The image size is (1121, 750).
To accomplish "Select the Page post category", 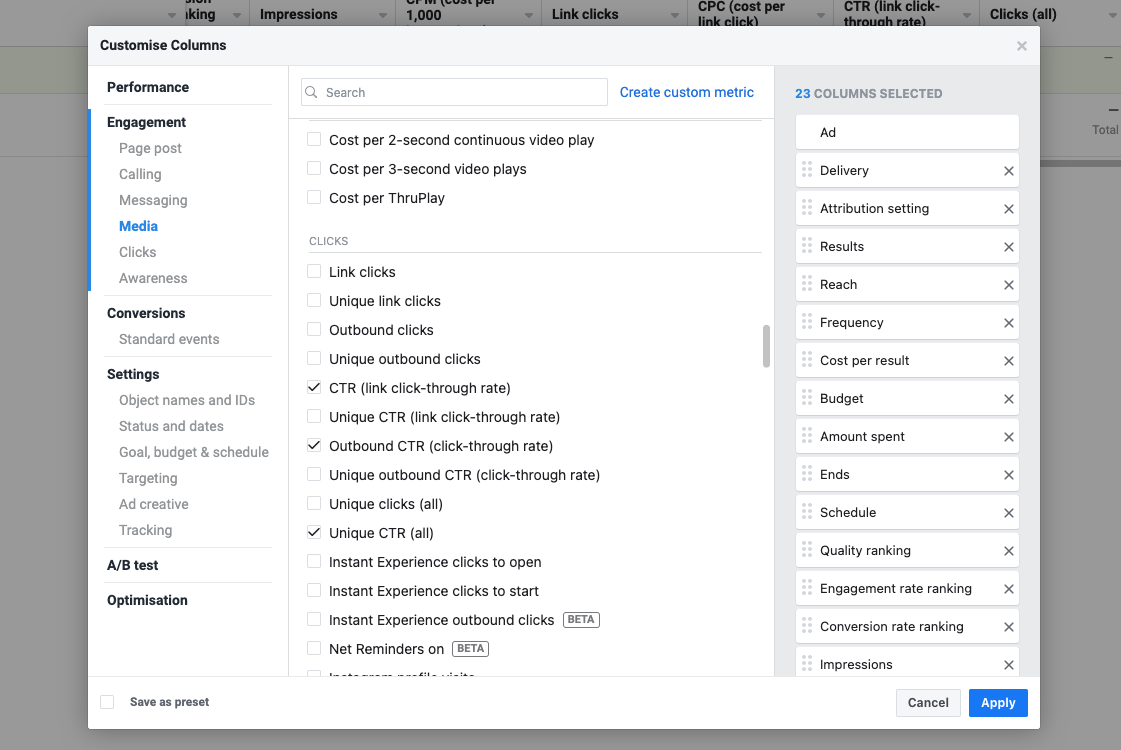I will [x=150, y=148].
